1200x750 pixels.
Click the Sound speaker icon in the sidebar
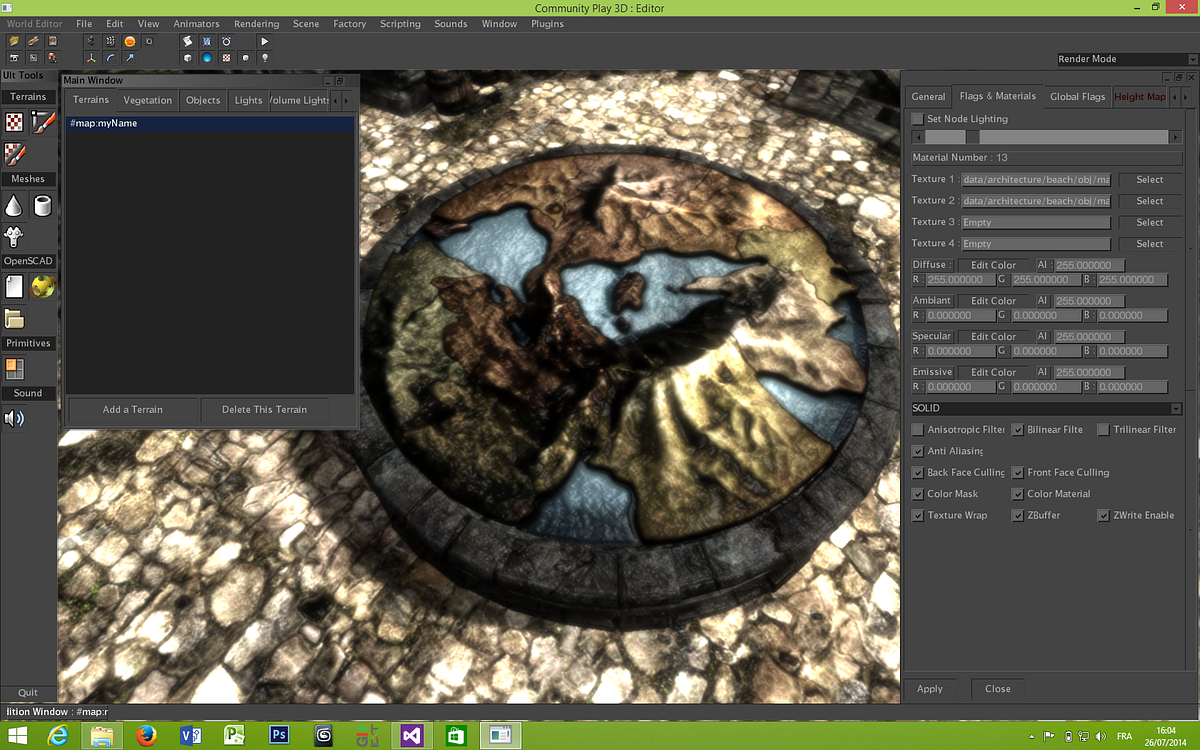click(x=13, y=418)
